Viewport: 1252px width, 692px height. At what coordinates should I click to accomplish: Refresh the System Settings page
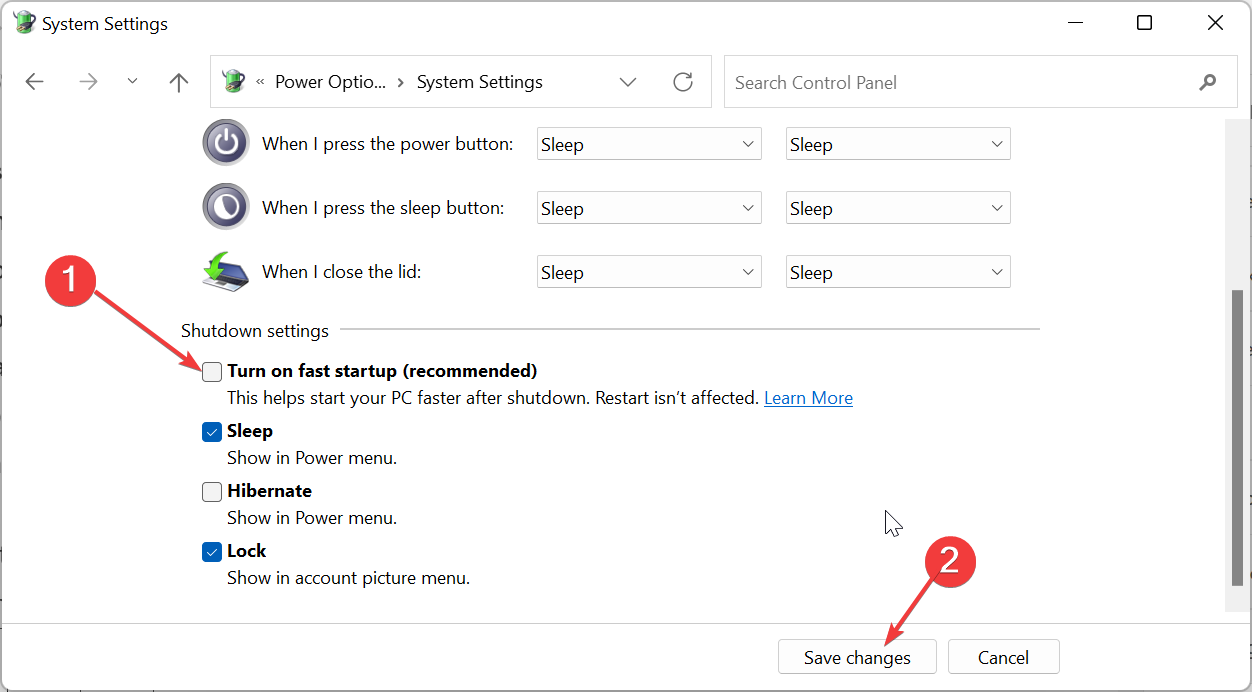coord(683,82)
